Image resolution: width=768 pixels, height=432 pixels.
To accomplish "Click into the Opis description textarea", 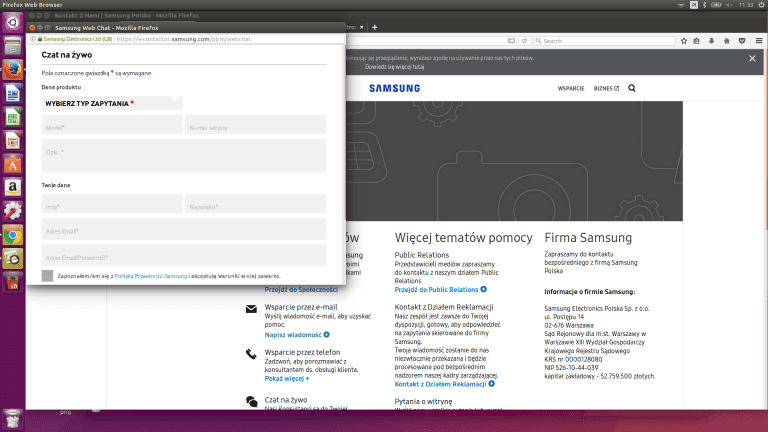I will [184, 156].
